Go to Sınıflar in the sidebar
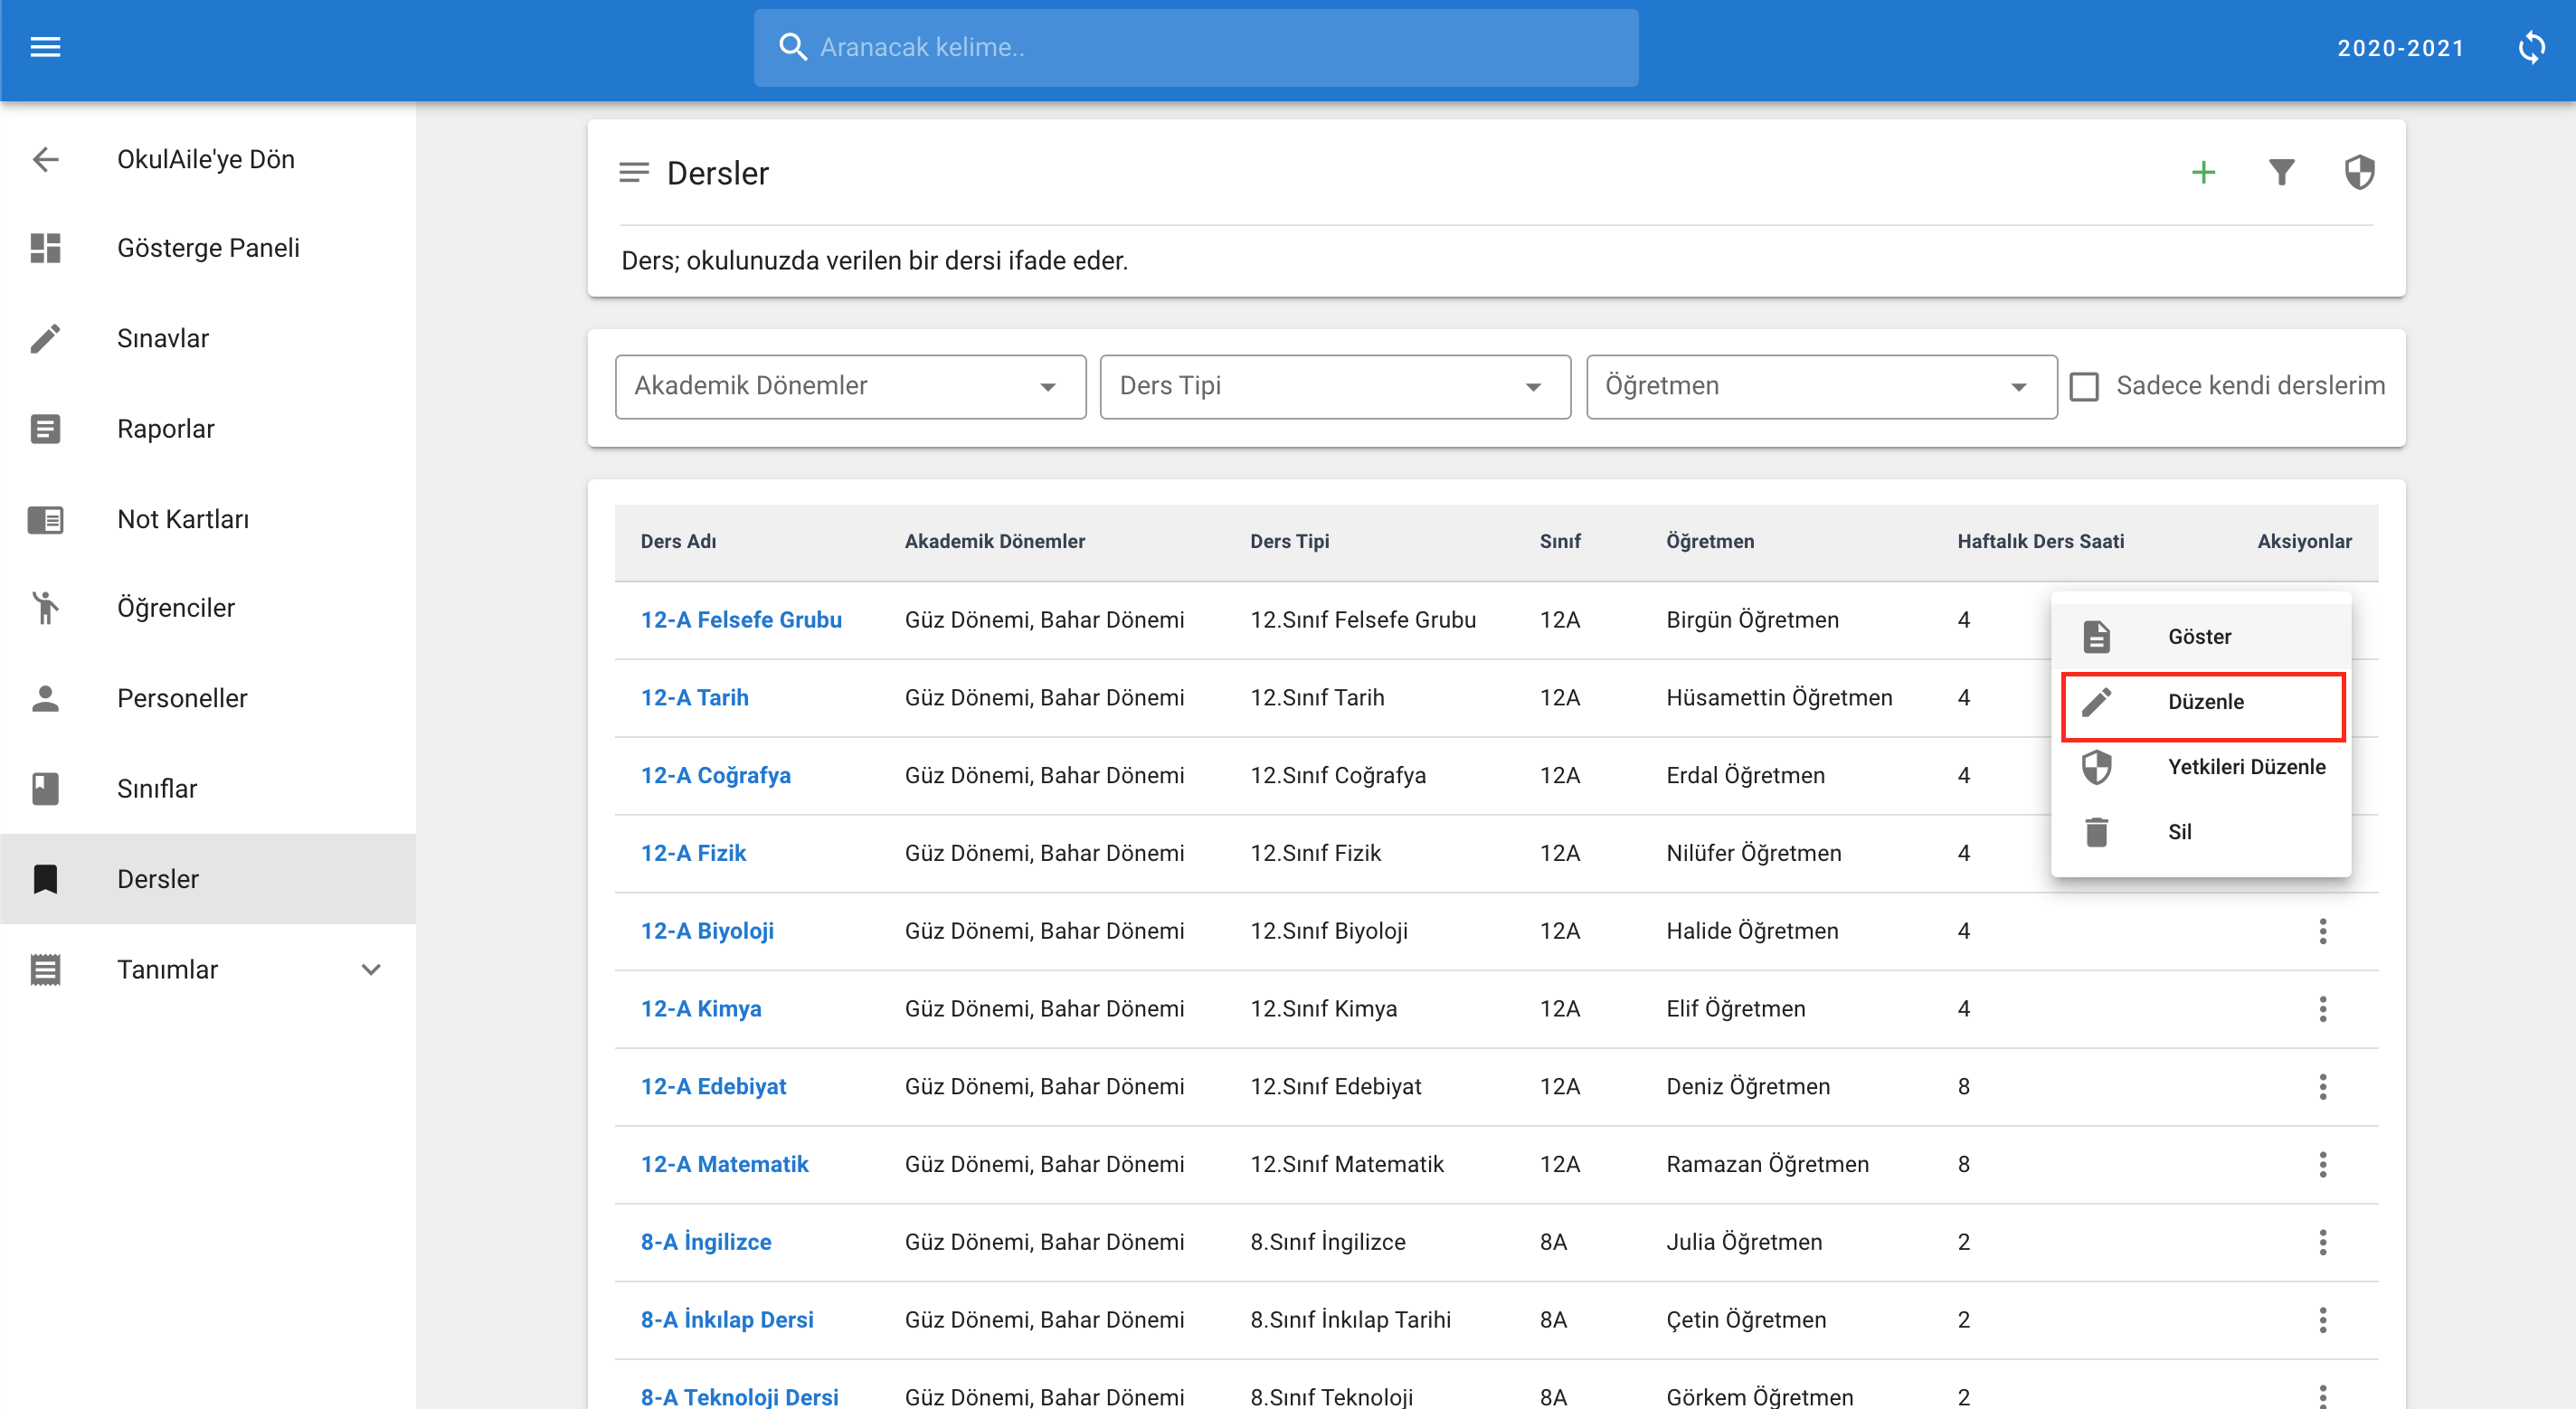The image size is (2576, 1409). click(x=208, y=788)
